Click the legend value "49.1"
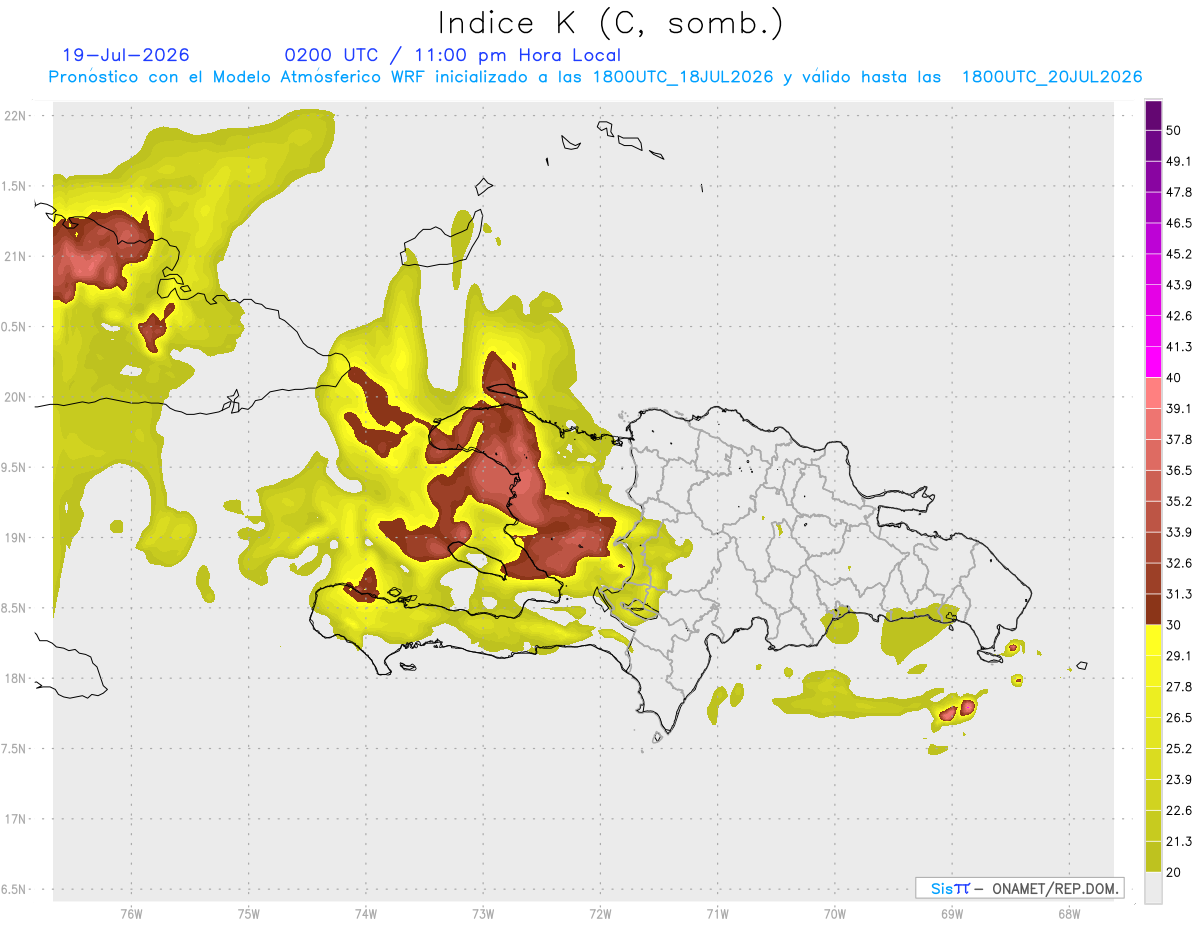This screenshot has width=1200, height=927. click(1179, 161)
